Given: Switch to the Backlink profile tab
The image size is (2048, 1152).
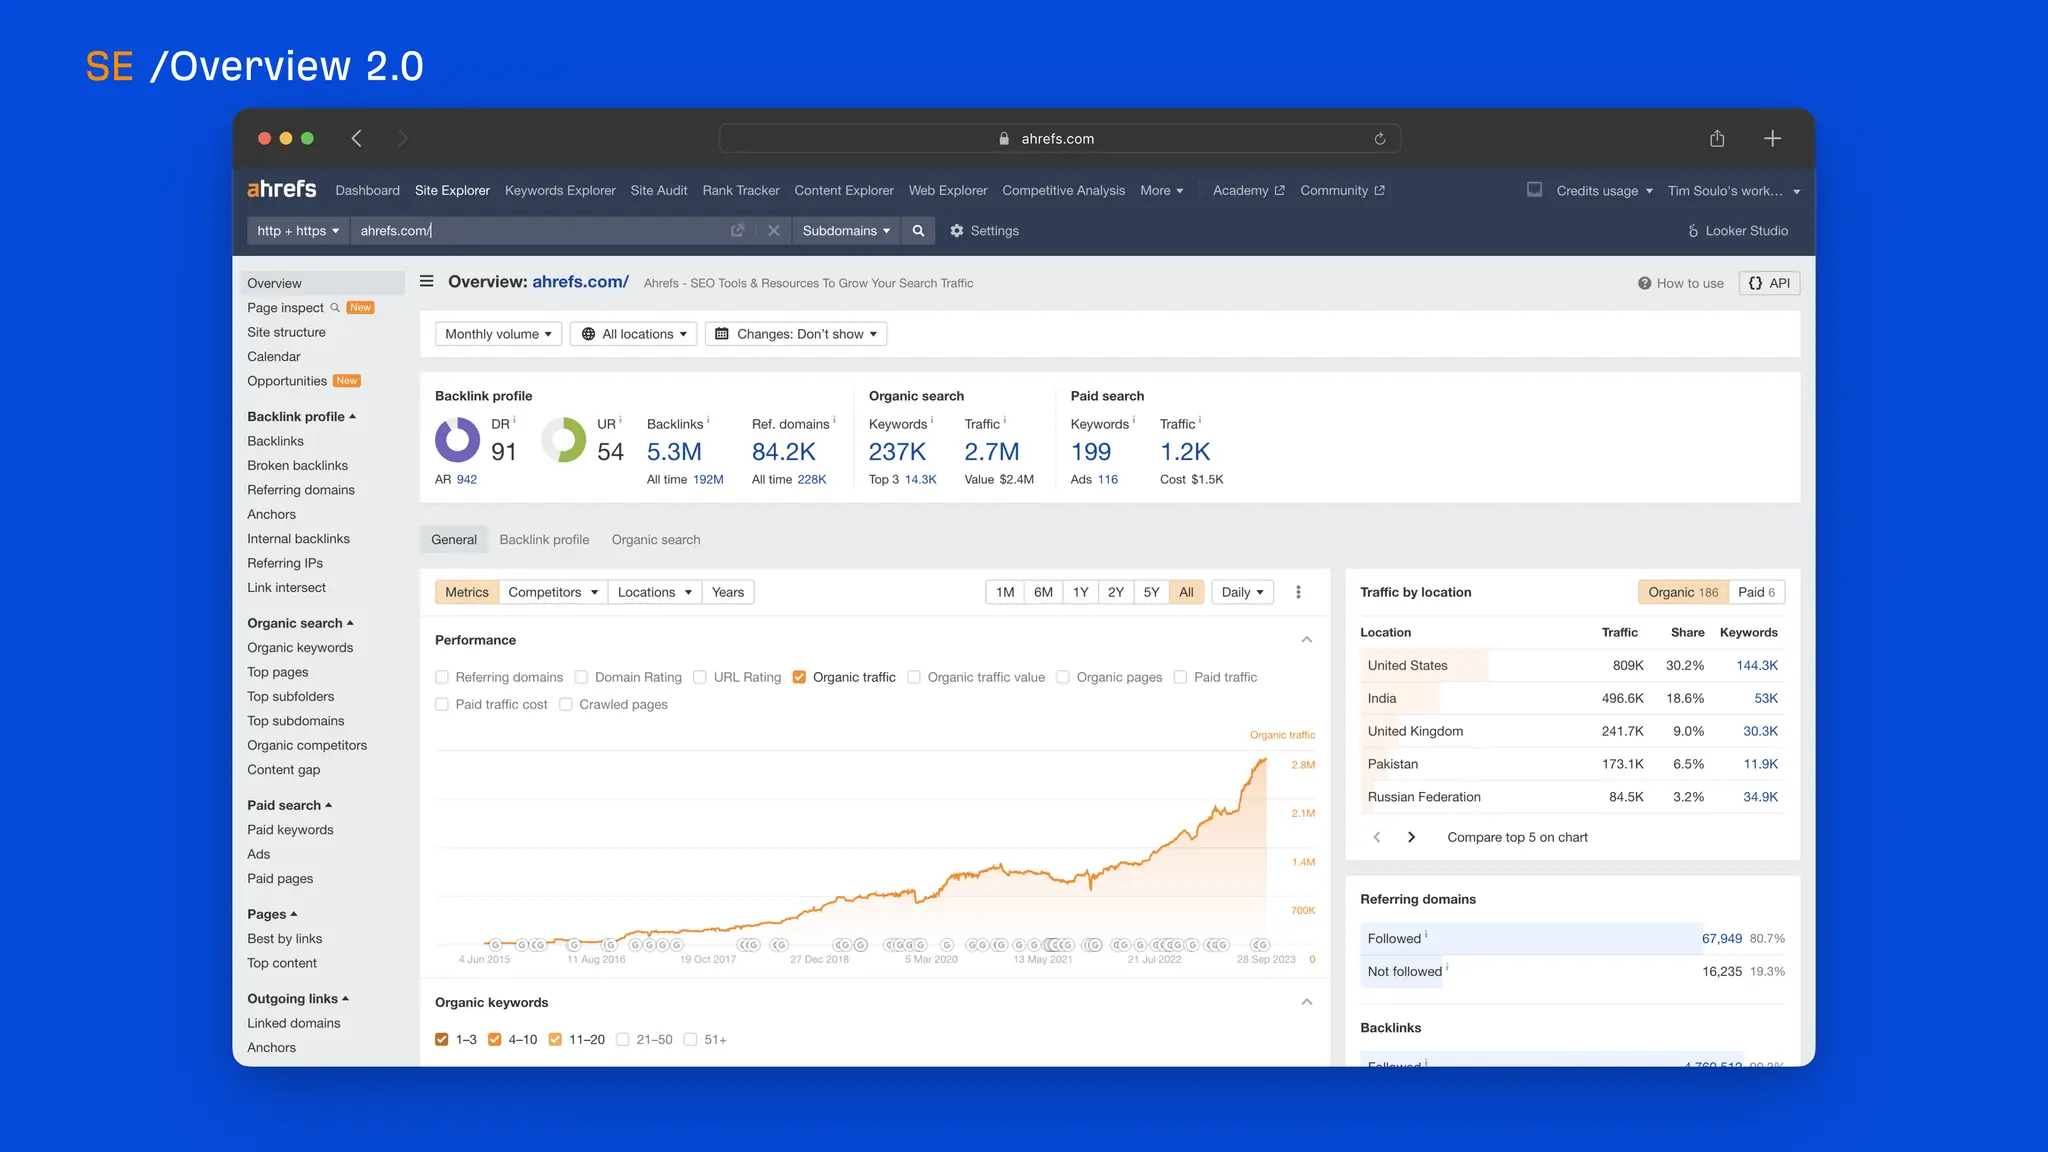Looking at the screenshot, I should [544, 540].
